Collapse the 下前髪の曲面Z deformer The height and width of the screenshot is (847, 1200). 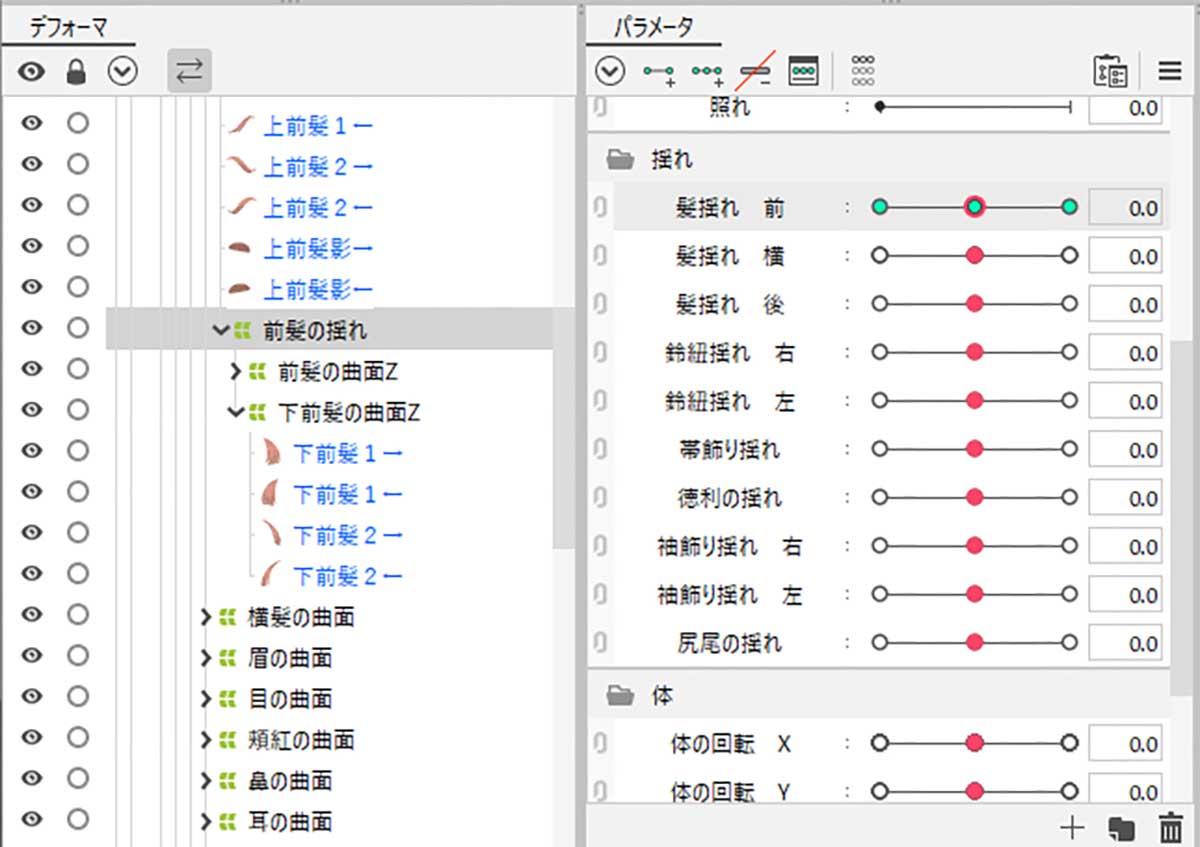(236, 411)
